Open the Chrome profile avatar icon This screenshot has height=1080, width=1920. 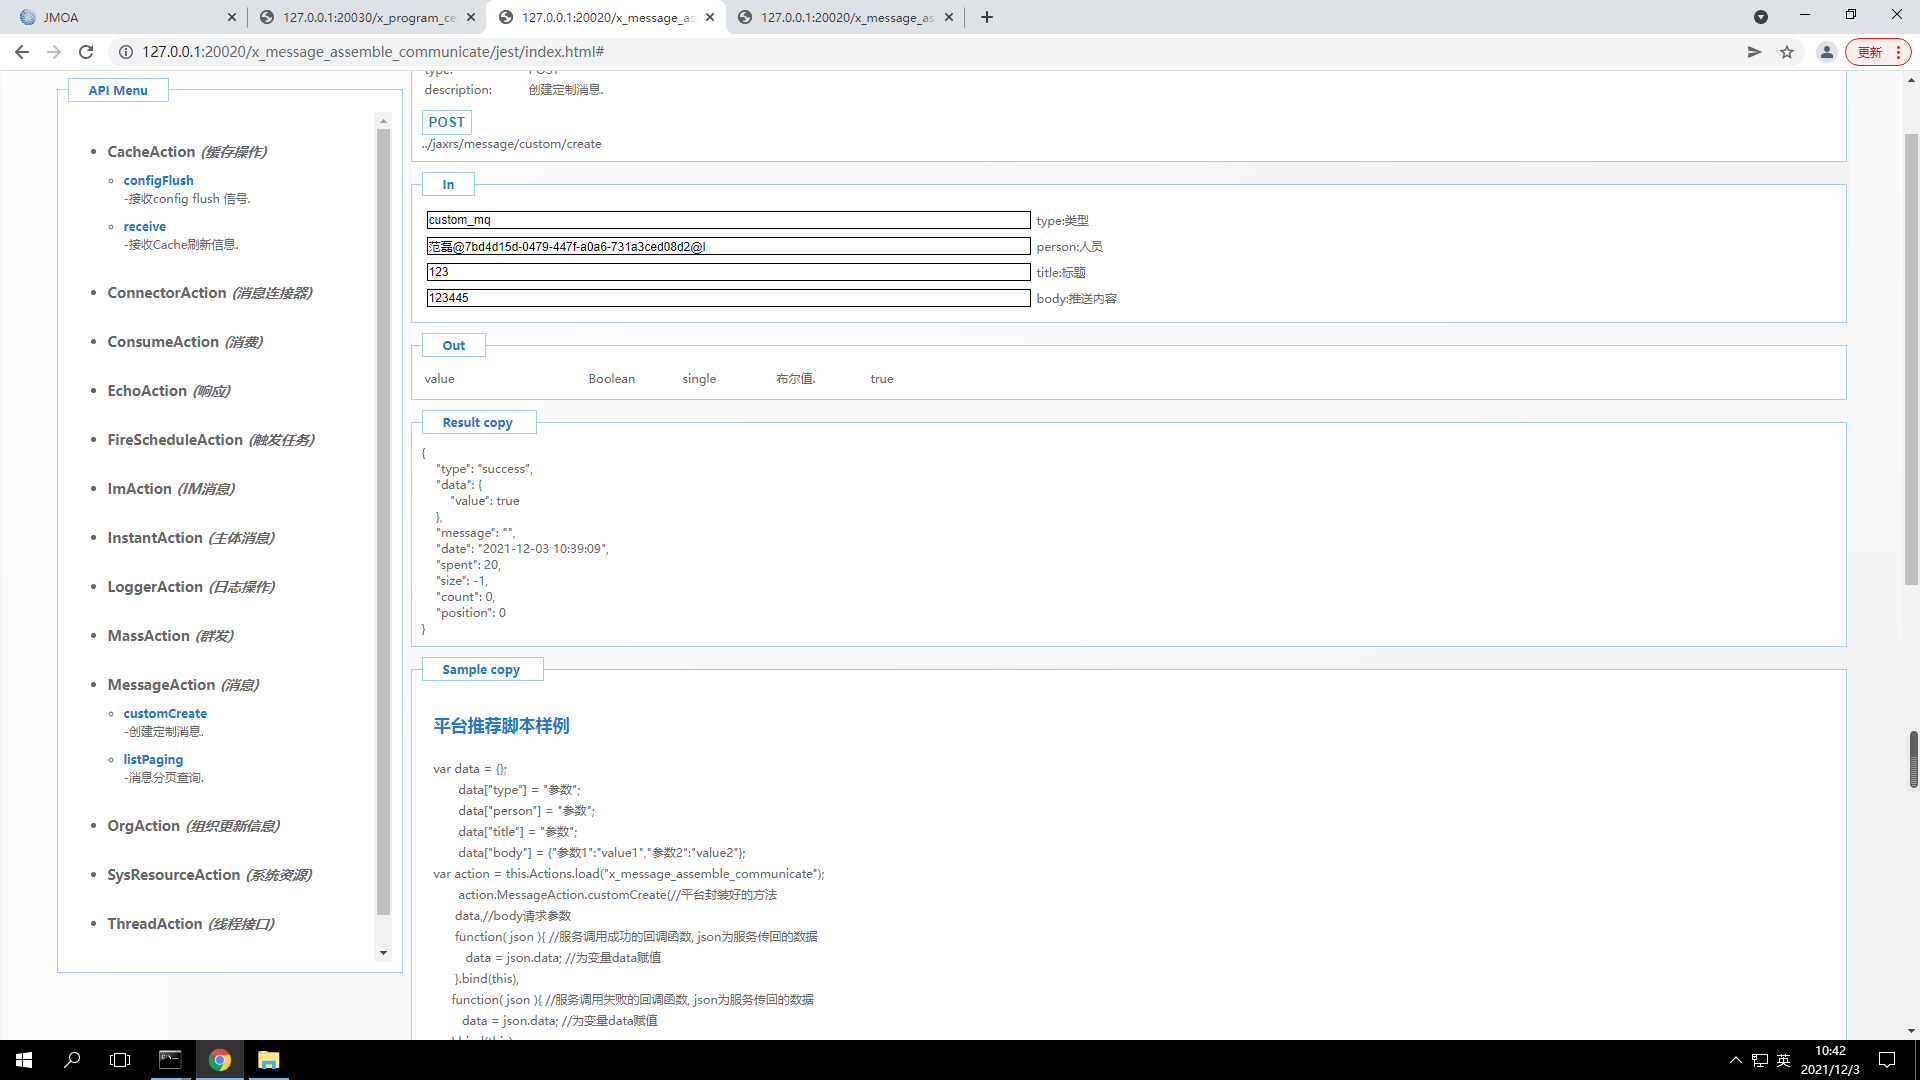[x=1826, y=52]
